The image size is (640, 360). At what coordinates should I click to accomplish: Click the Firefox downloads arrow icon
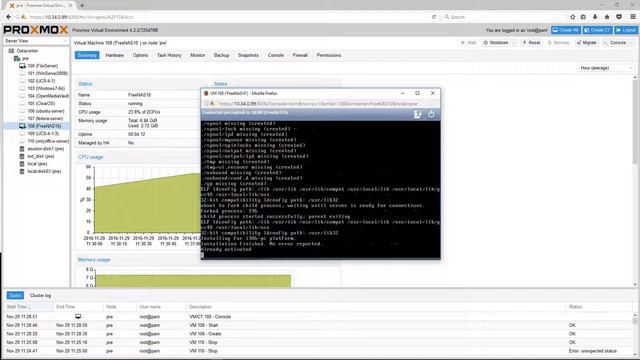click(x=595, y=17)
